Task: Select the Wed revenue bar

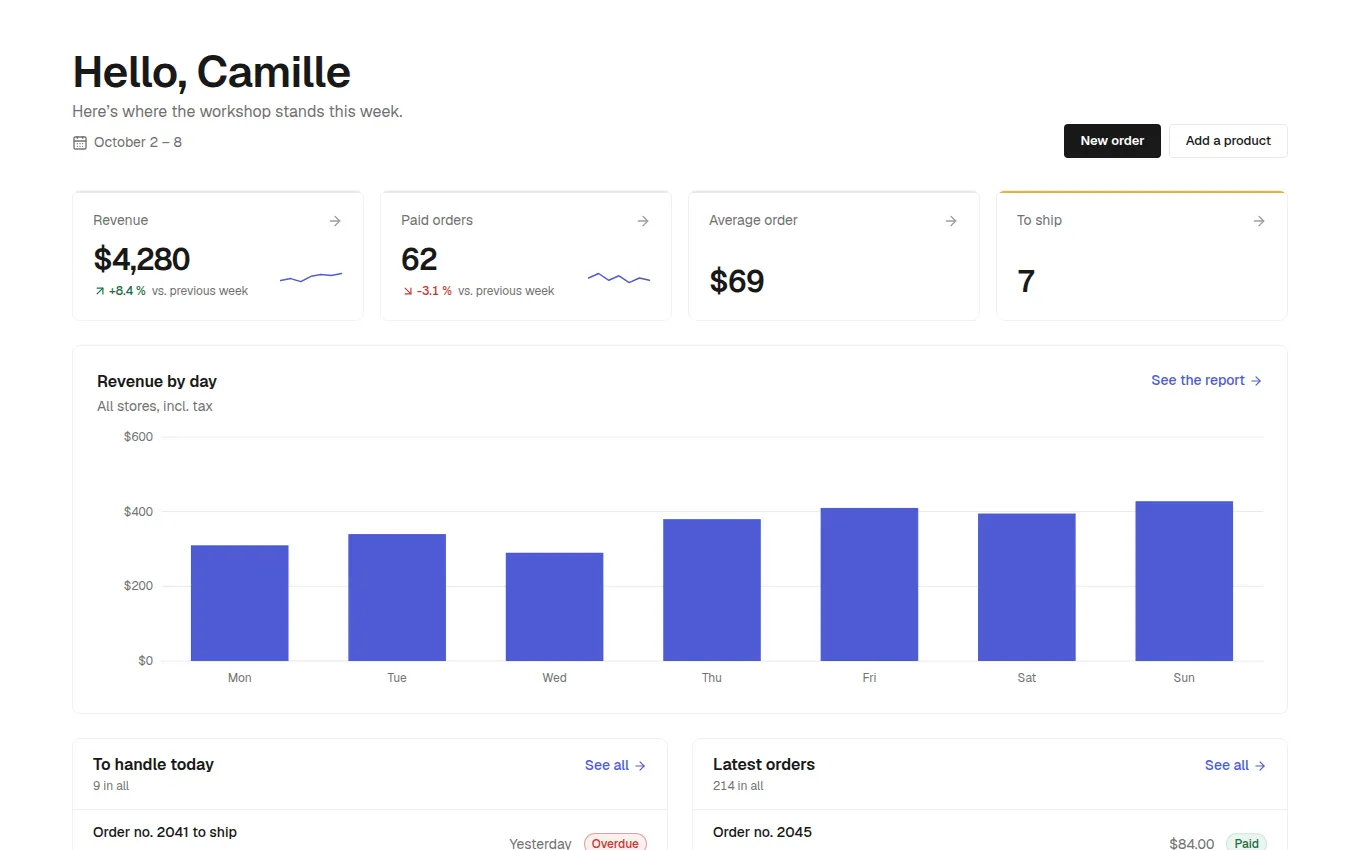Action: point(555,607)
